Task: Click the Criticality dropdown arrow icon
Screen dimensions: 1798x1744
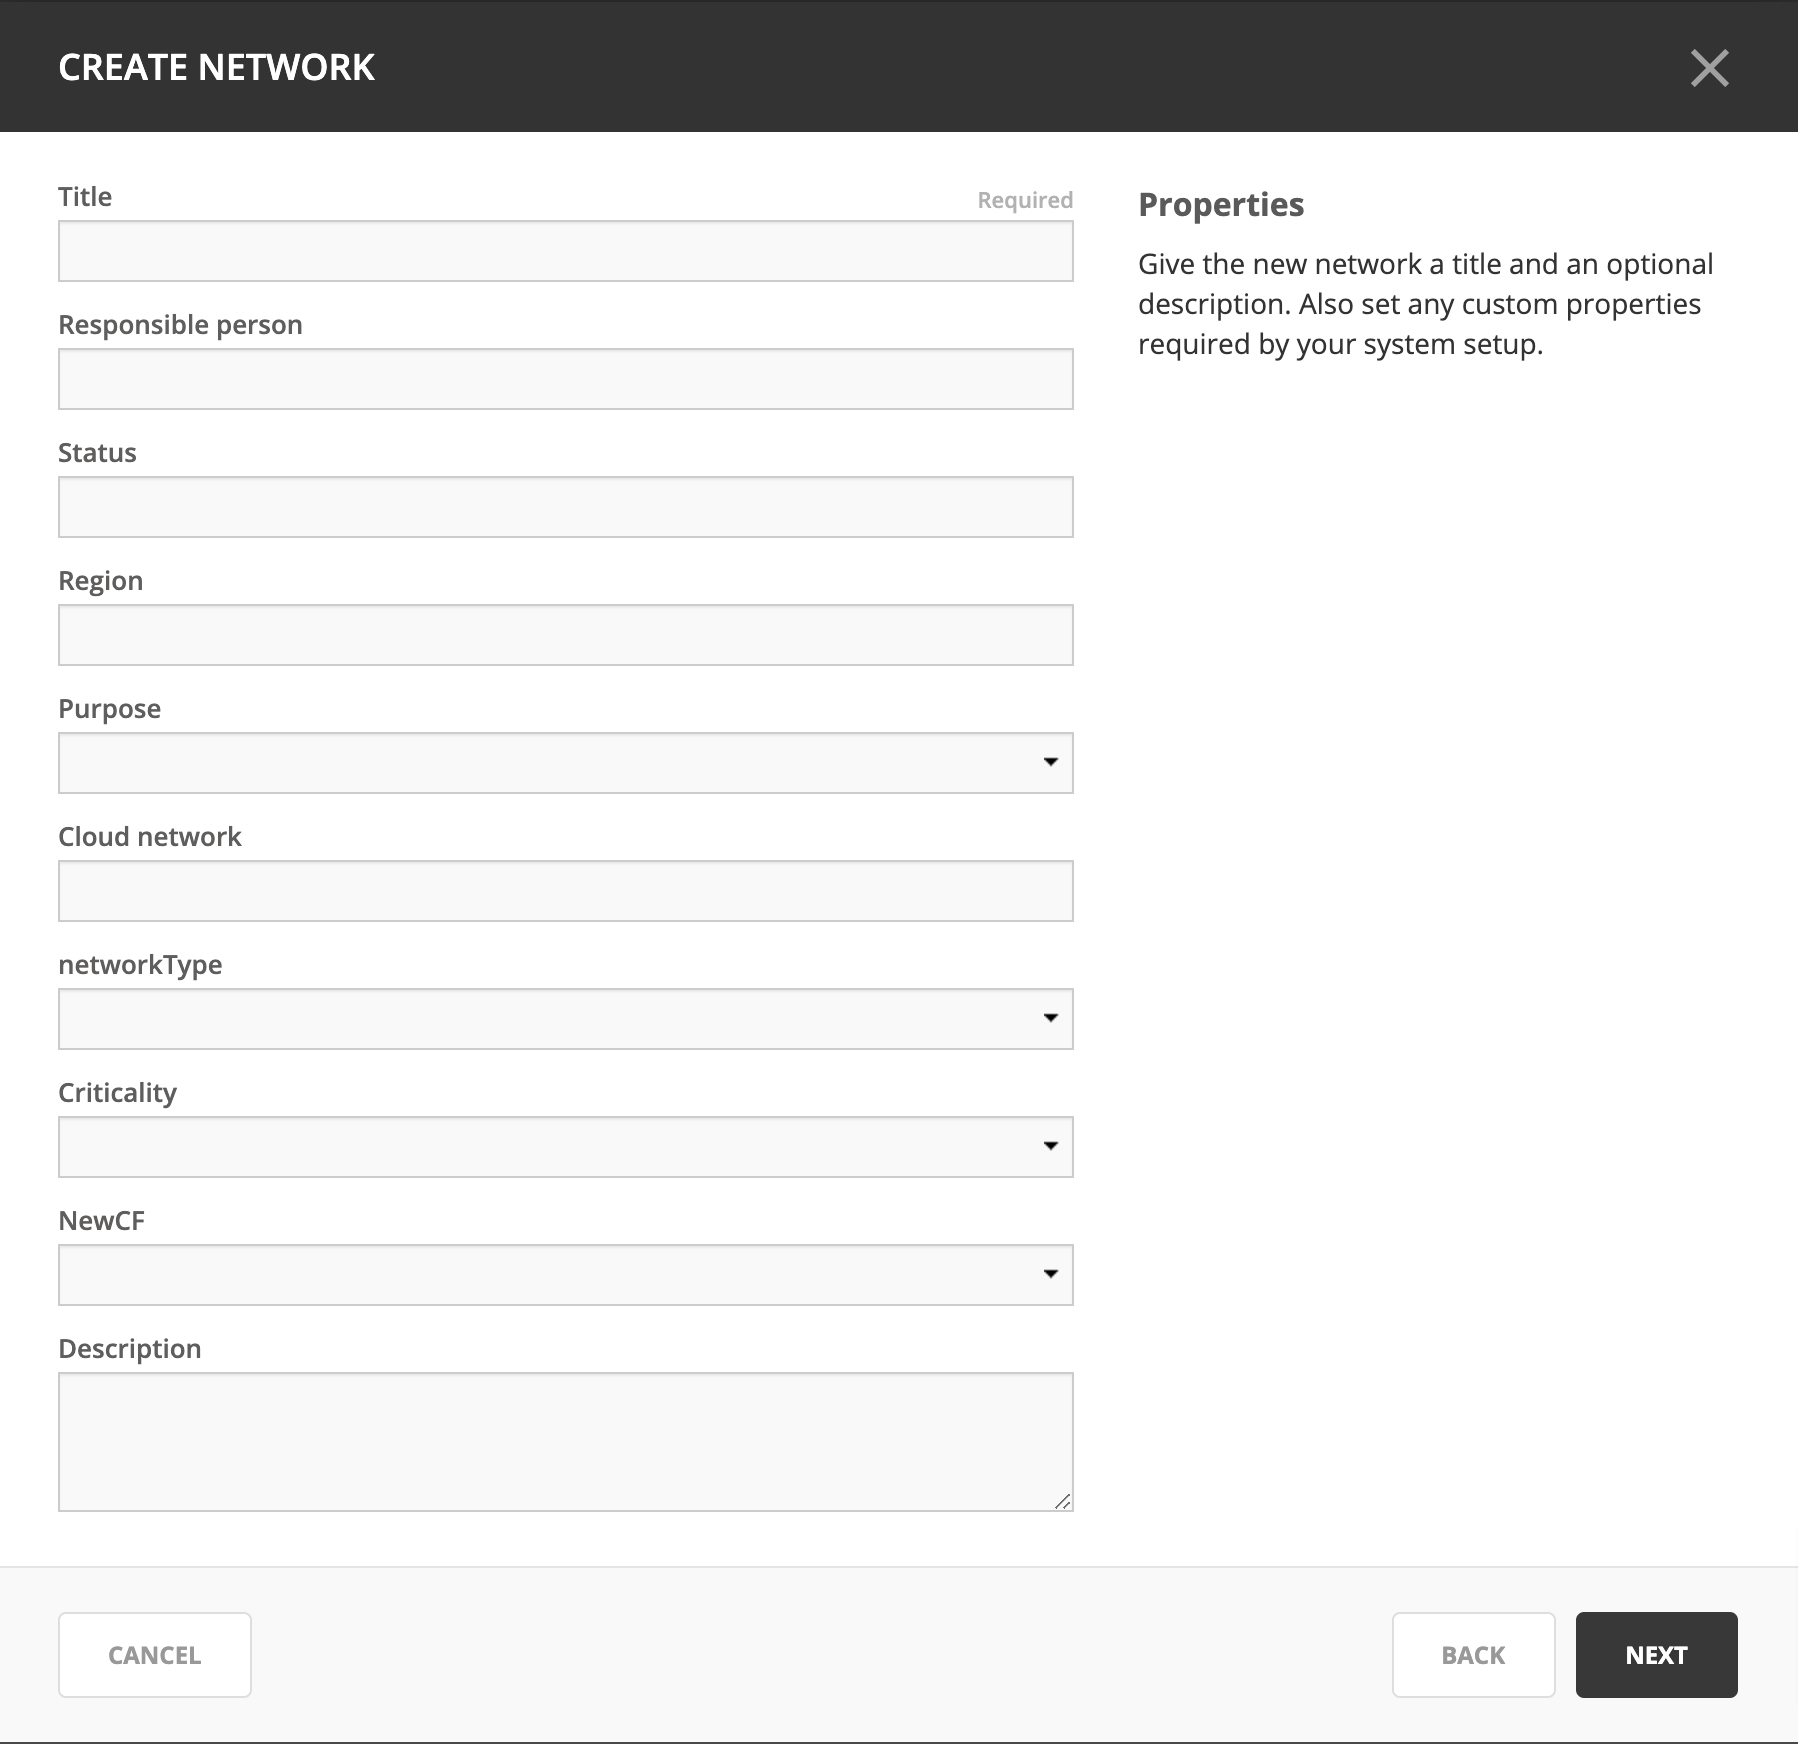Action: [1050, 1146]
